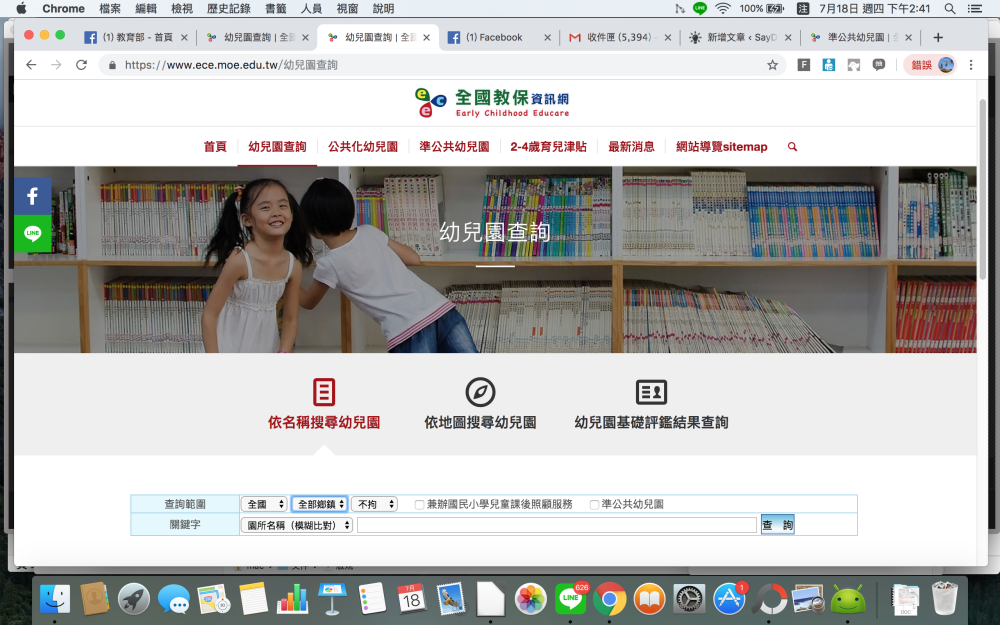Viewport: 1000px width, 625px height.
Task: Open Numbers chart icon in Dock
Action: pos(293,599)
